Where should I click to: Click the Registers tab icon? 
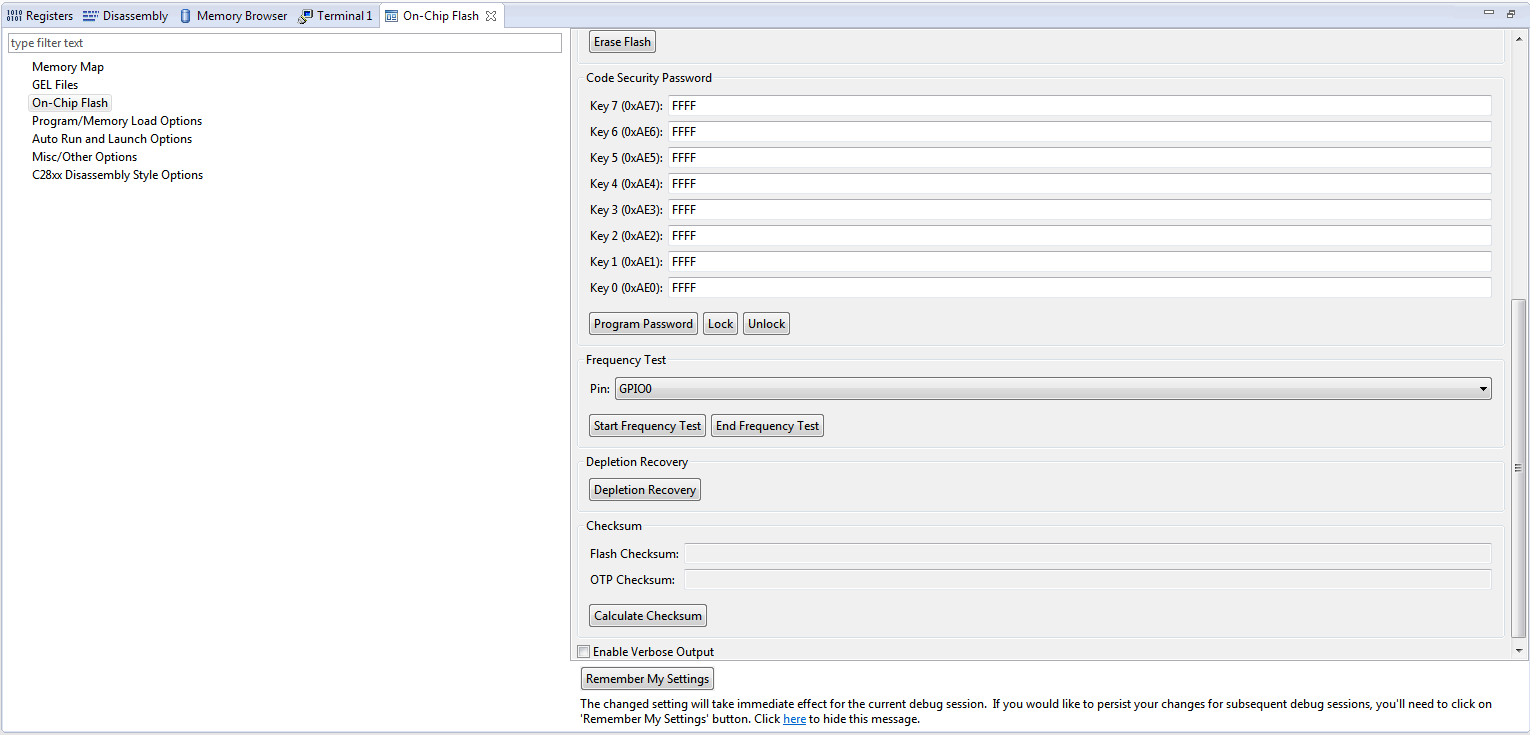click(x=14, y=16)
